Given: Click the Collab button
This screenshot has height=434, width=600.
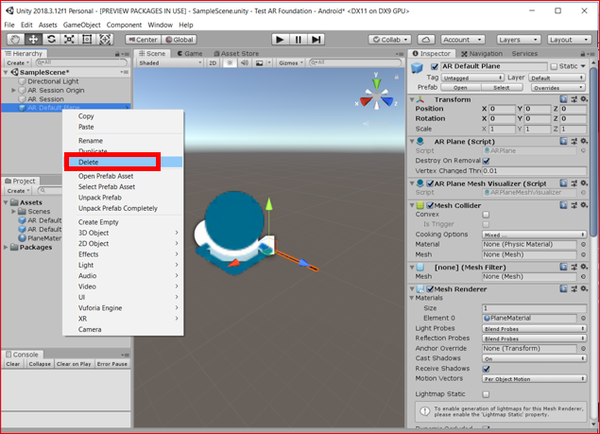Looking at the screenshot, I should pyautogui.click(x=390, y=39).
